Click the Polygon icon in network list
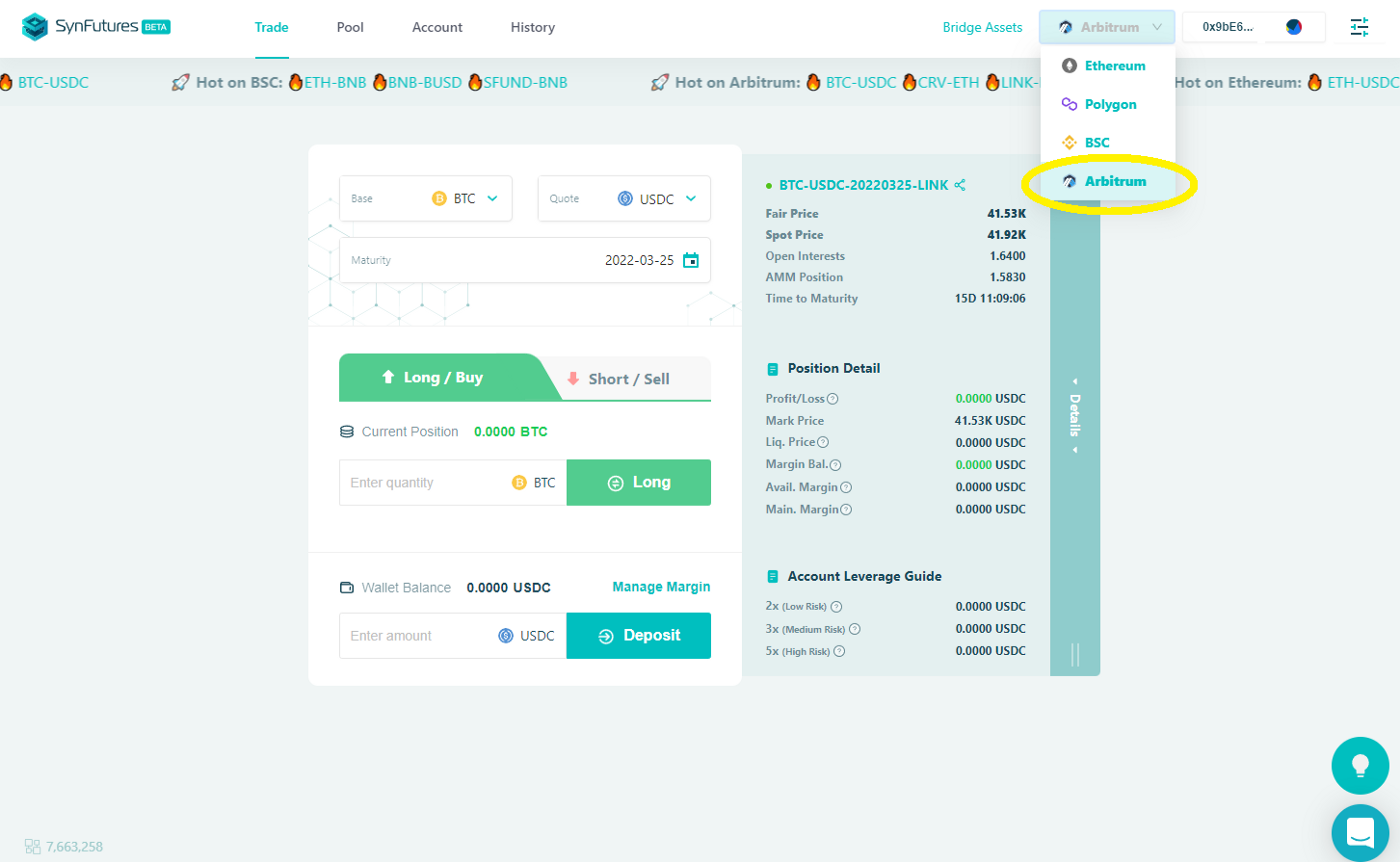This screenshot has height=862, width=1400. click(x=1069, y=104)
